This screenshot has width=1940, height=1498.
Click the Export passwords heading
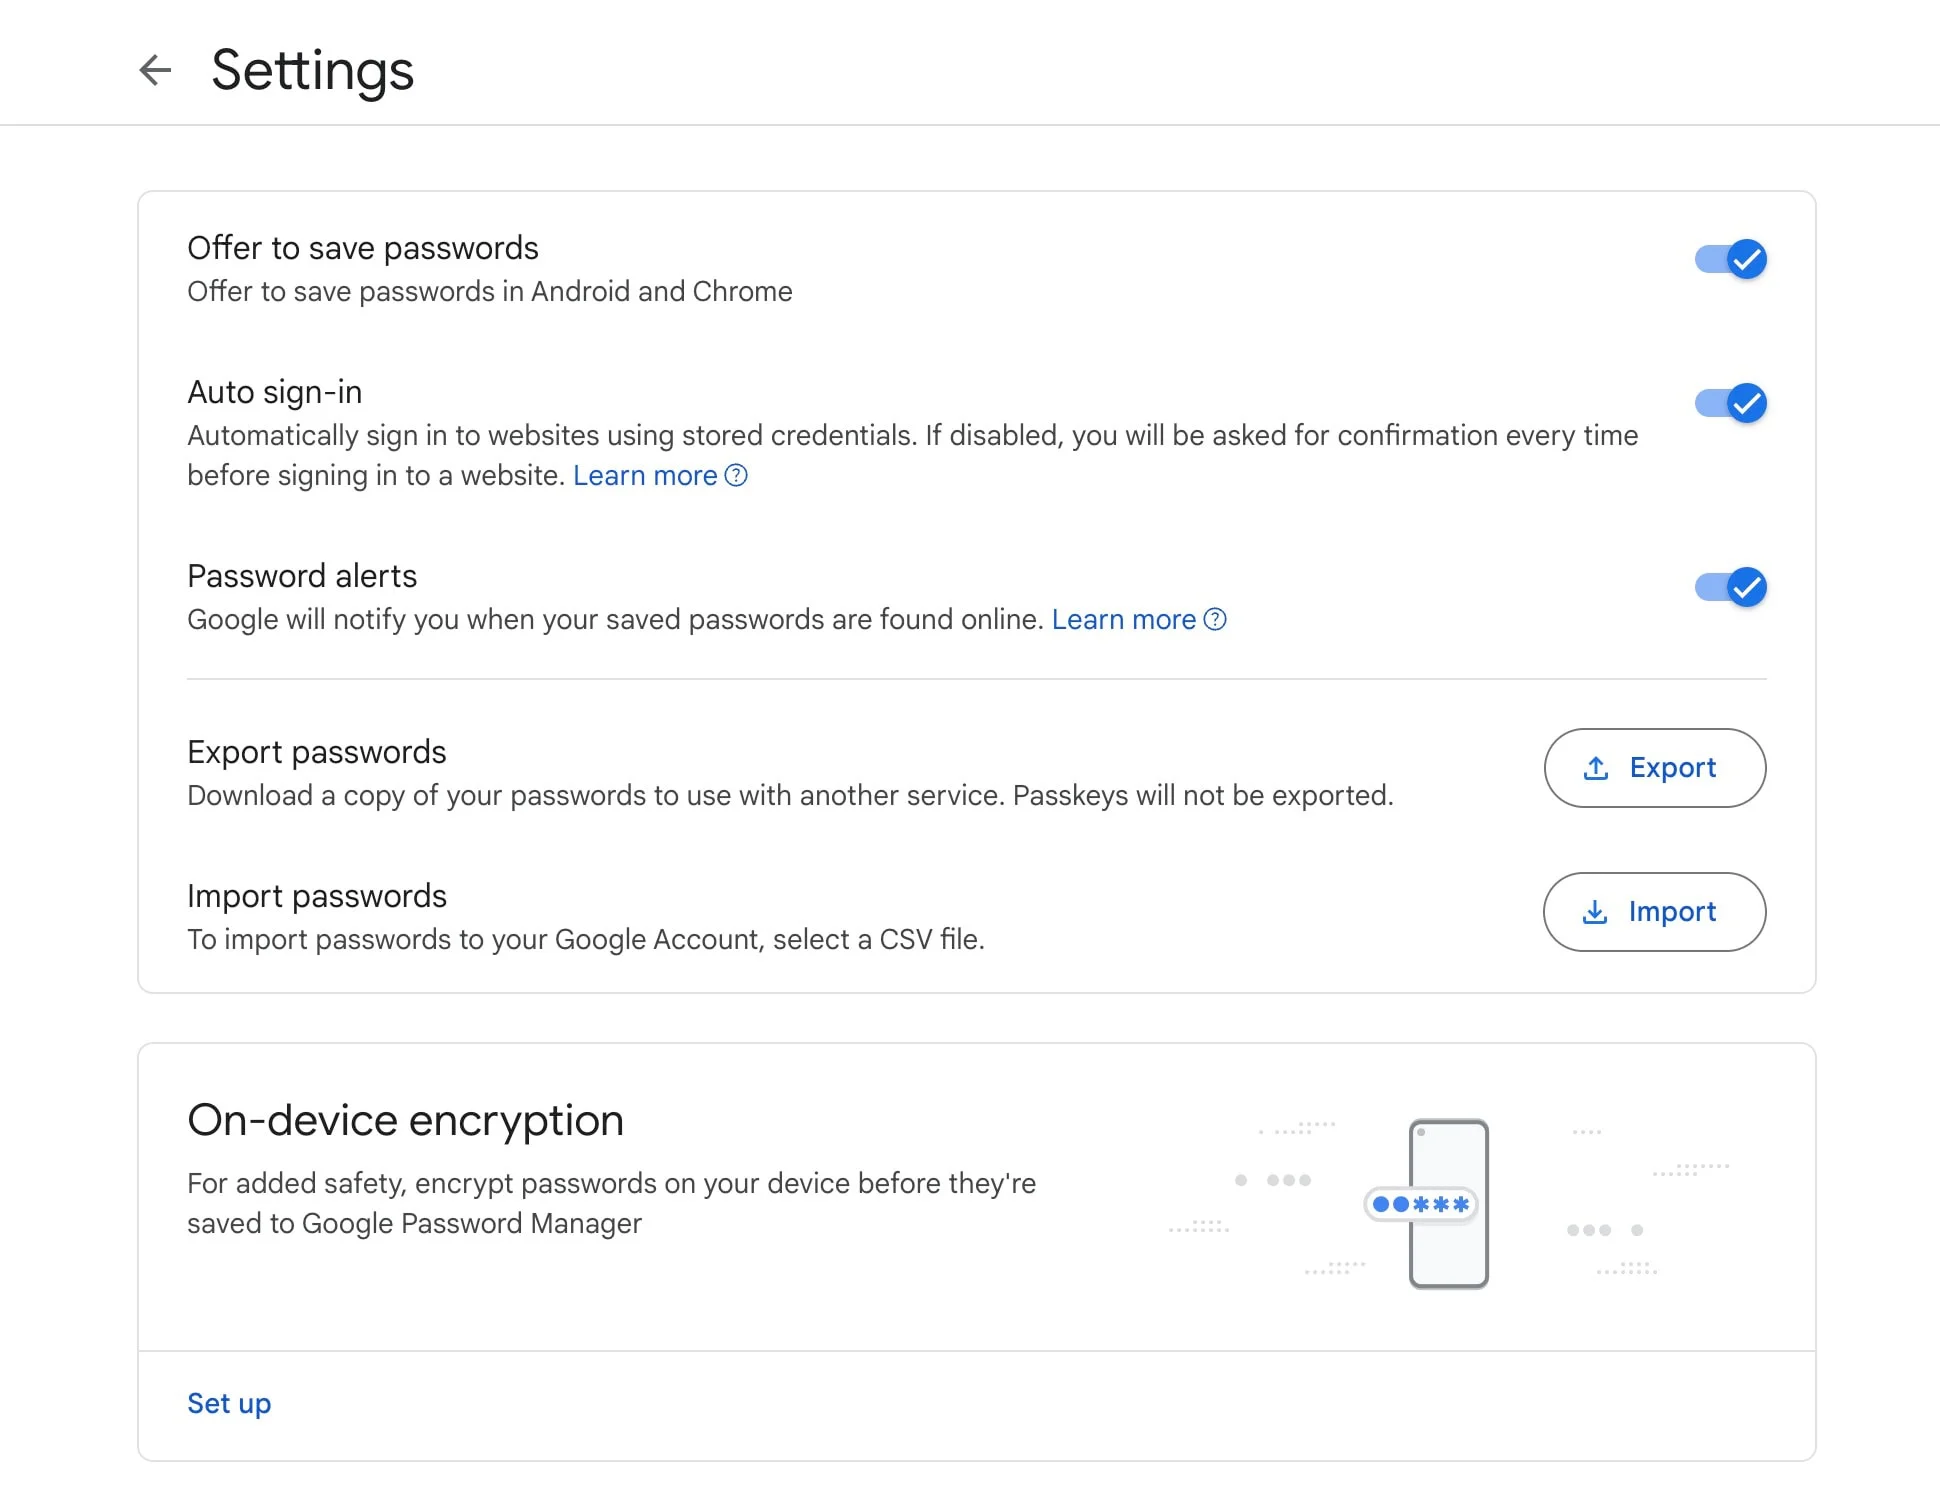coord(316,751)
